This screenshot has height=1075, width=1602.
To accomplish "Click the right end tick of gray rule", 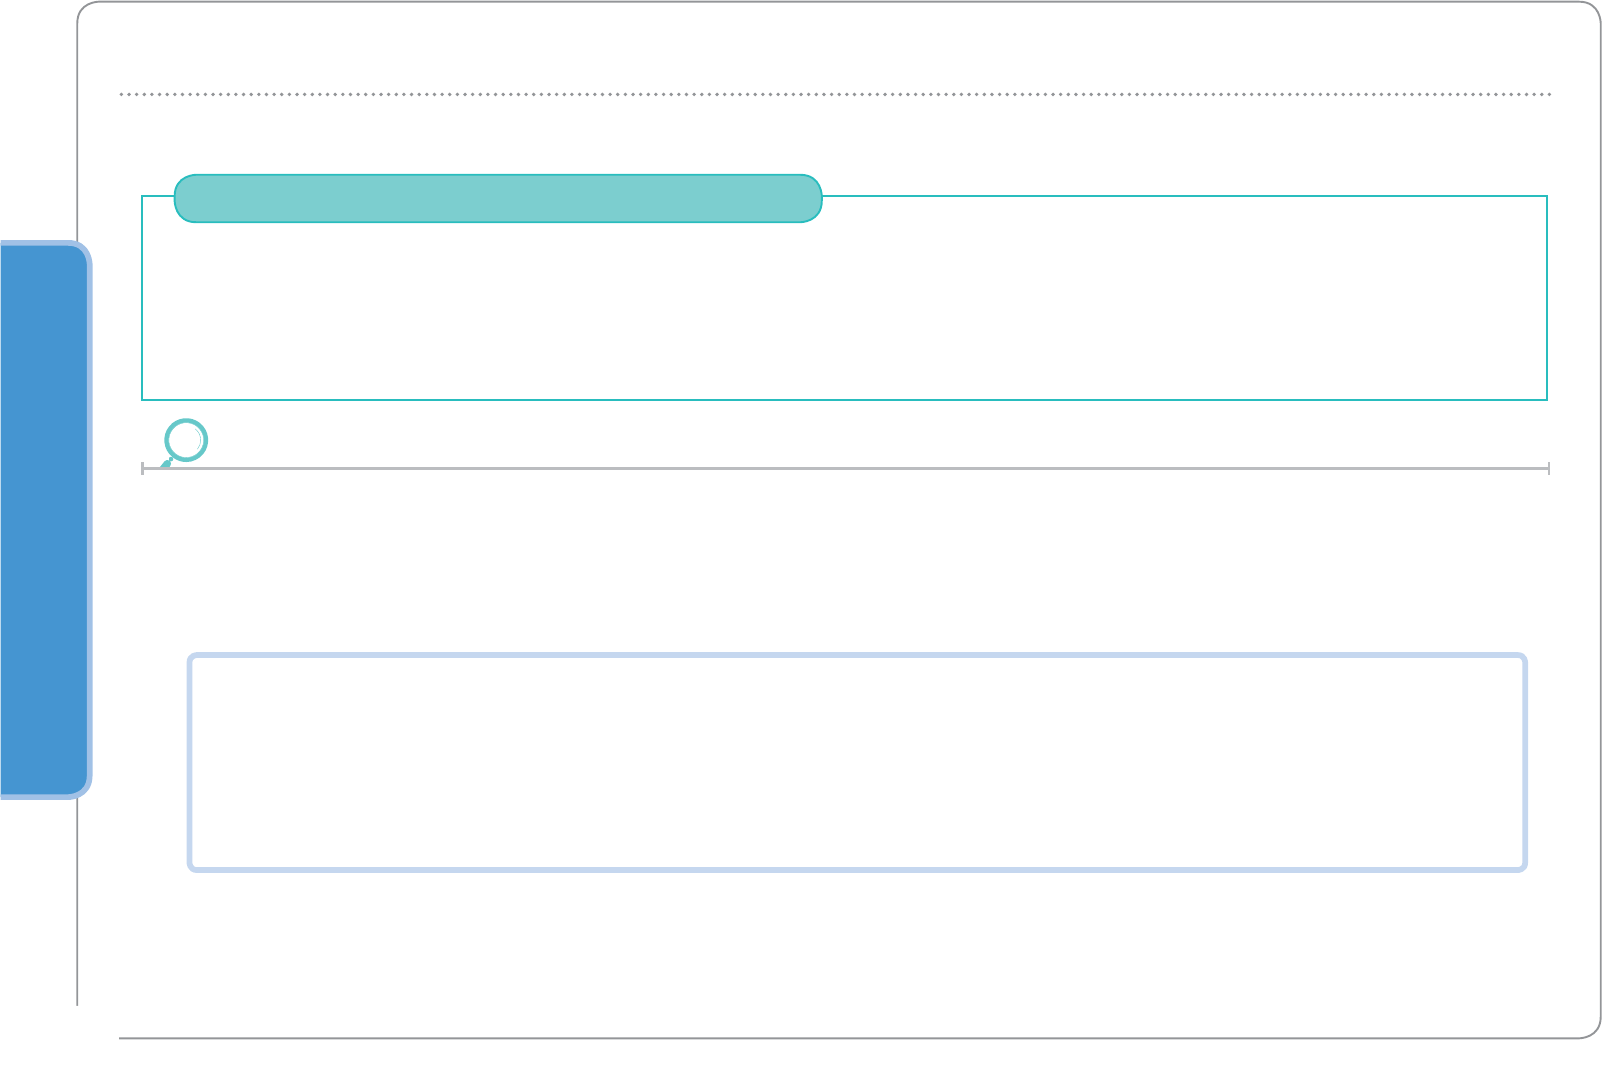I will (x=1548, y=467).
